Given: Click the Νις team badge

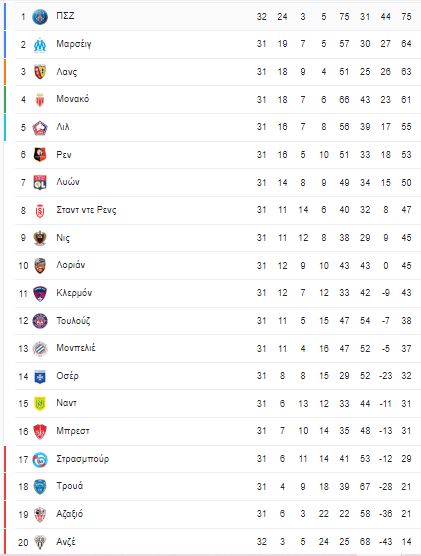Looking at the screenshot, I should tap(40, 238).
